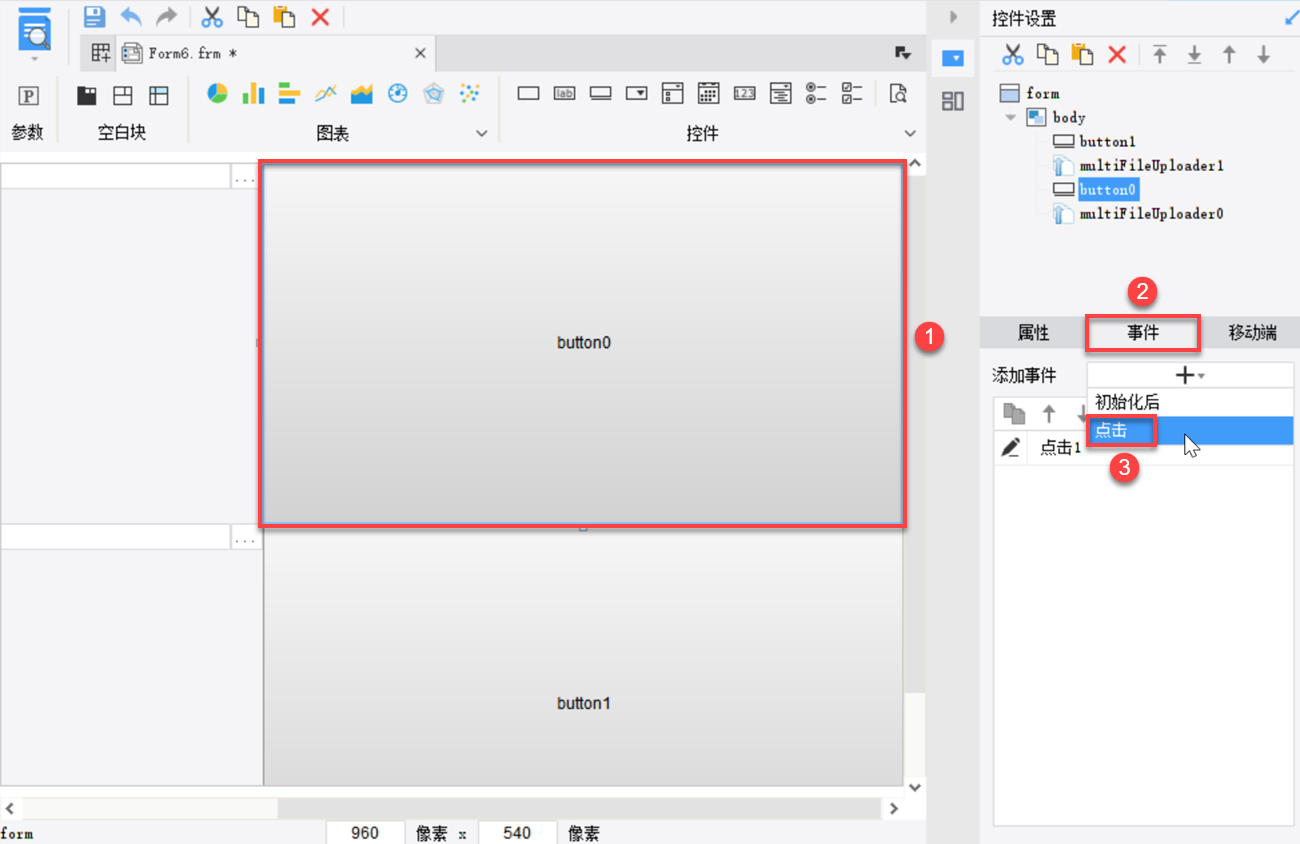Click the parameter panel P icon
Image resolution: width=1300 pixels, height=844 pixels.
(29, 96)
